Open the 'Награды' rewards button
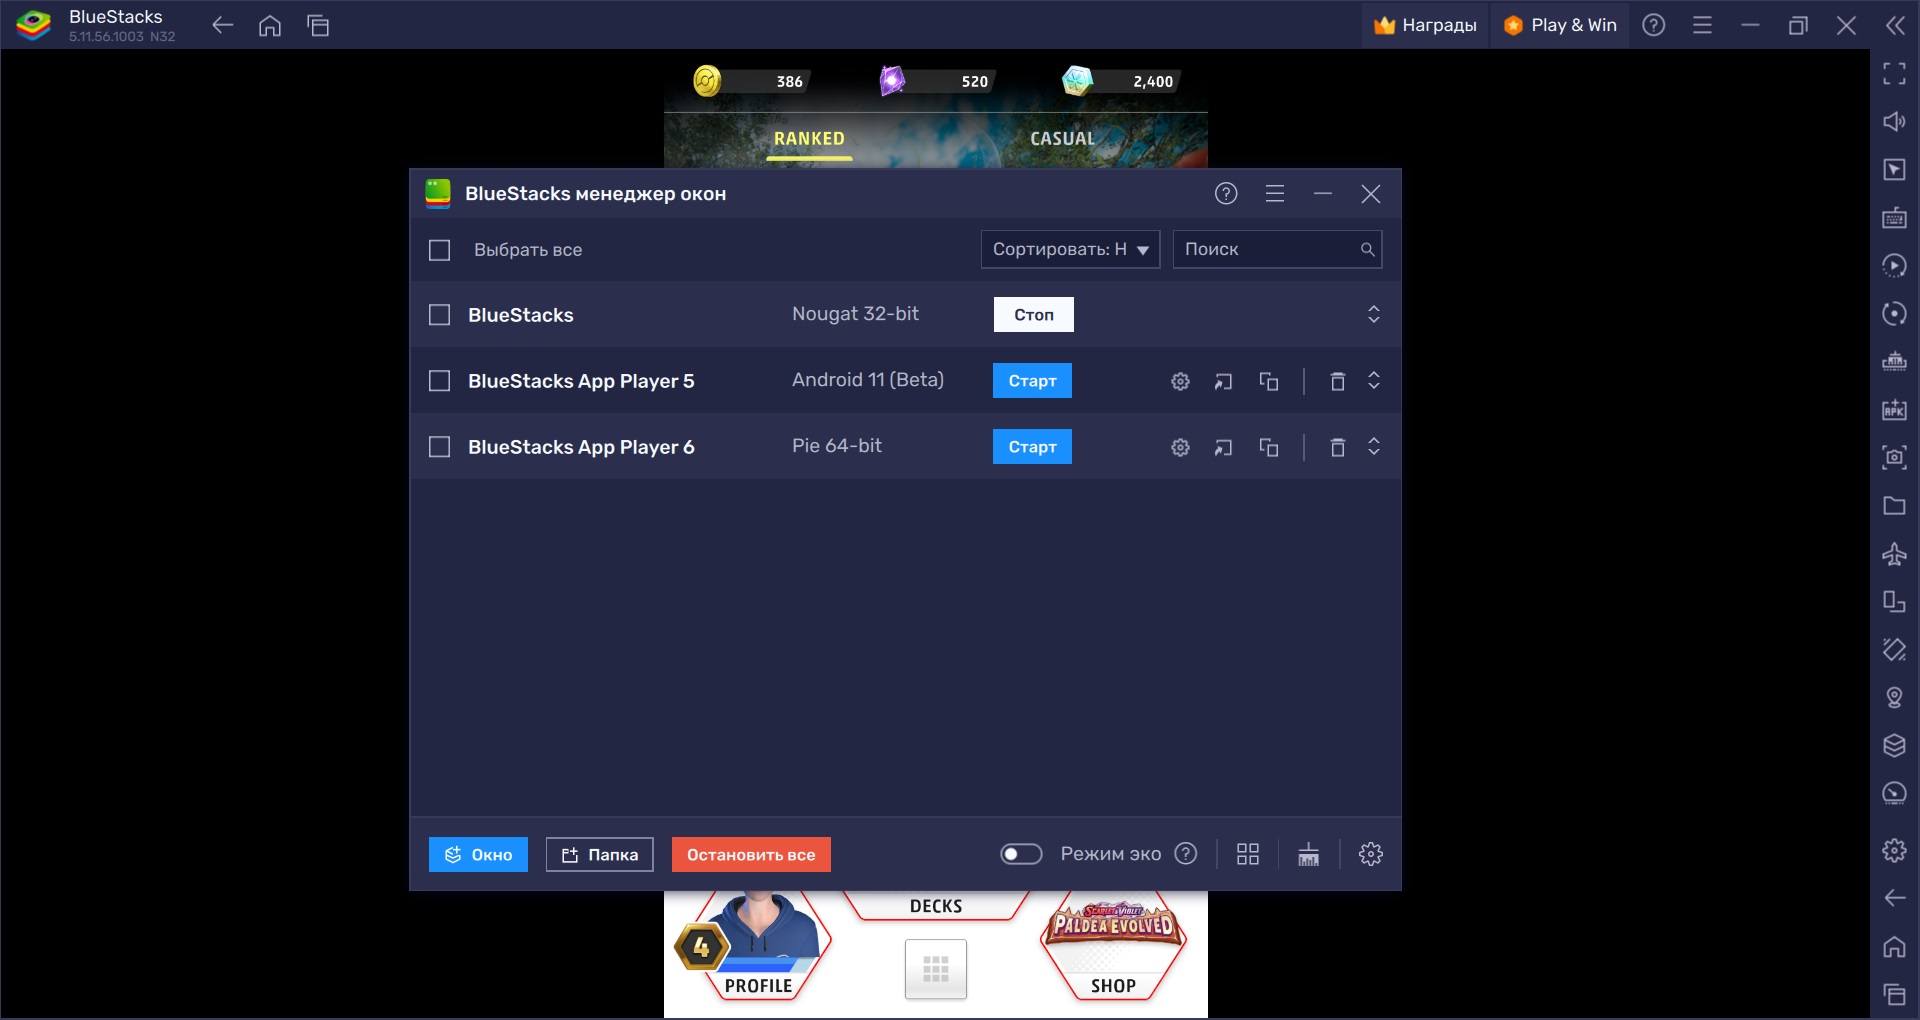The height and width of the screenshot is (1020, 1920). pos(1425,26)
